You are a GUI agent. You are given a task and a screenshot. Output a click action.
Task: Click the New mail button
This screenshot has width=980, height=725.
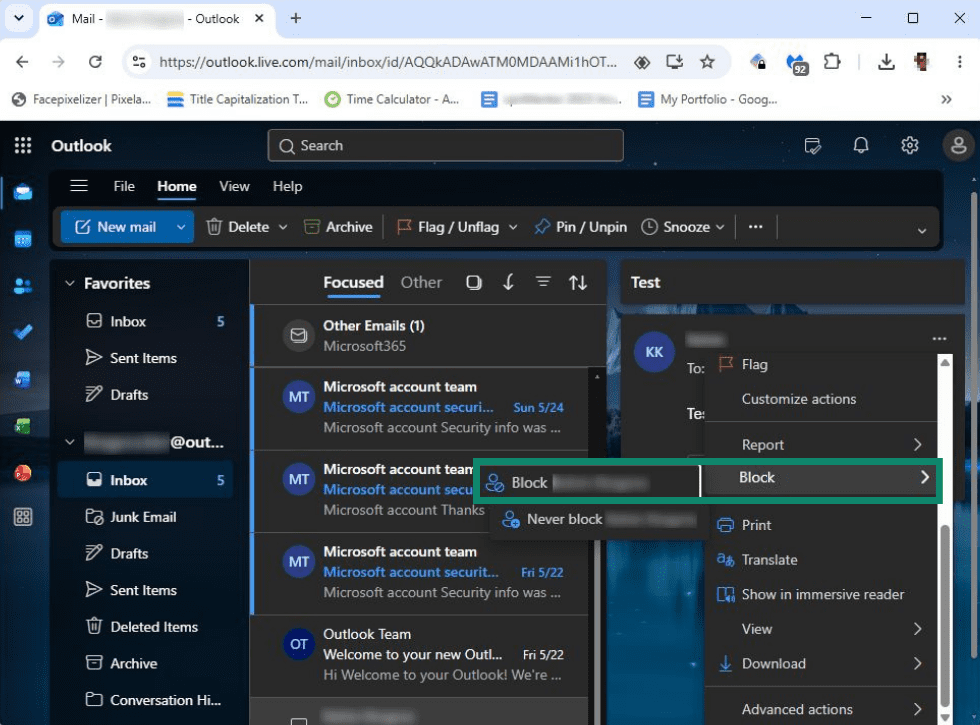tap(116, 227)
